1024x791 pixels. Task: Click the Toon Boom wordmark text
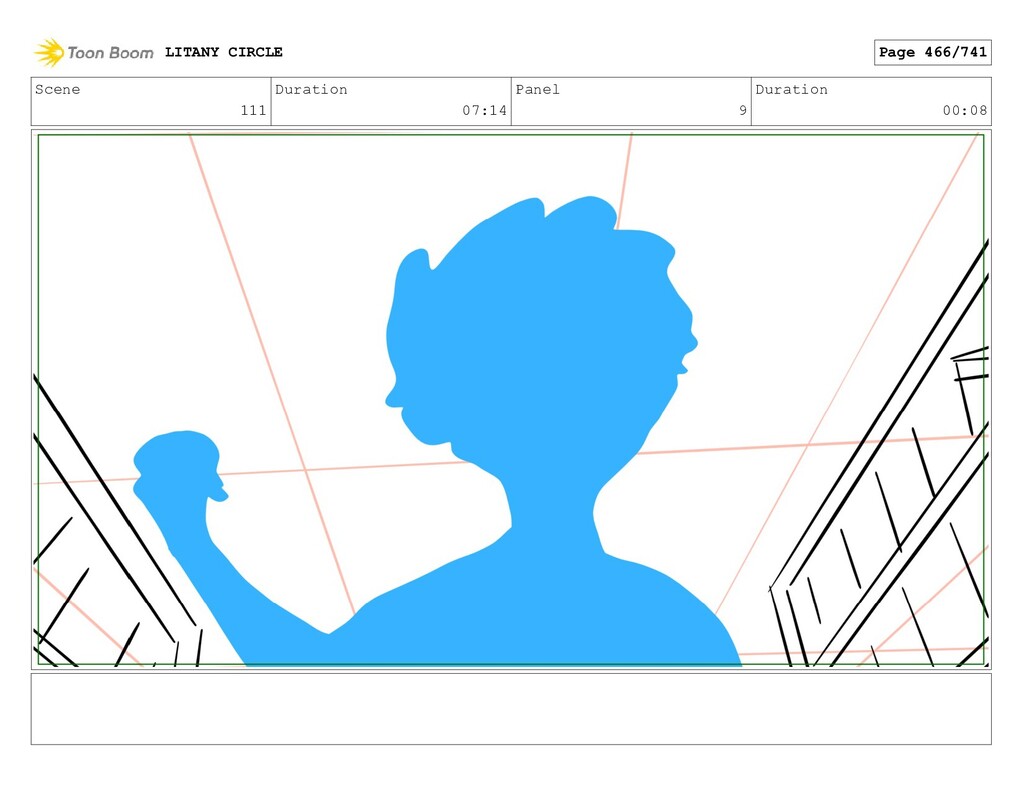point(110,53)
